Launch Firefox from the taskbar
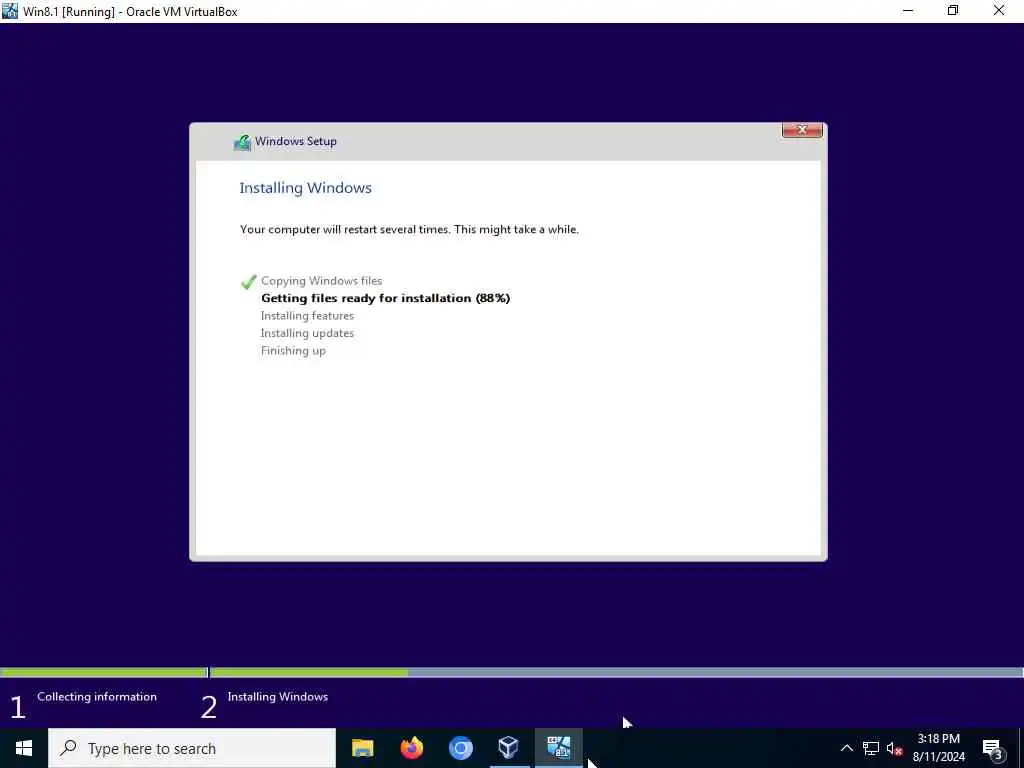The width and height of the screenshot is (1024, 768). pyautogui.click(x=411, y=748)
